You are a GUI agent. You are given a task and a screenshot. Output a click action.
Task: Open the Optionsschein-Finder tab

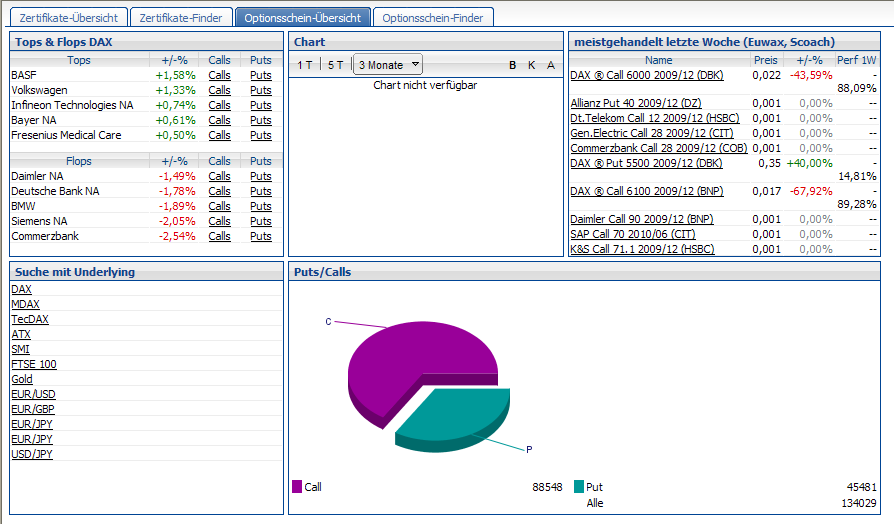pyautogui.click(x=433, y=17)
